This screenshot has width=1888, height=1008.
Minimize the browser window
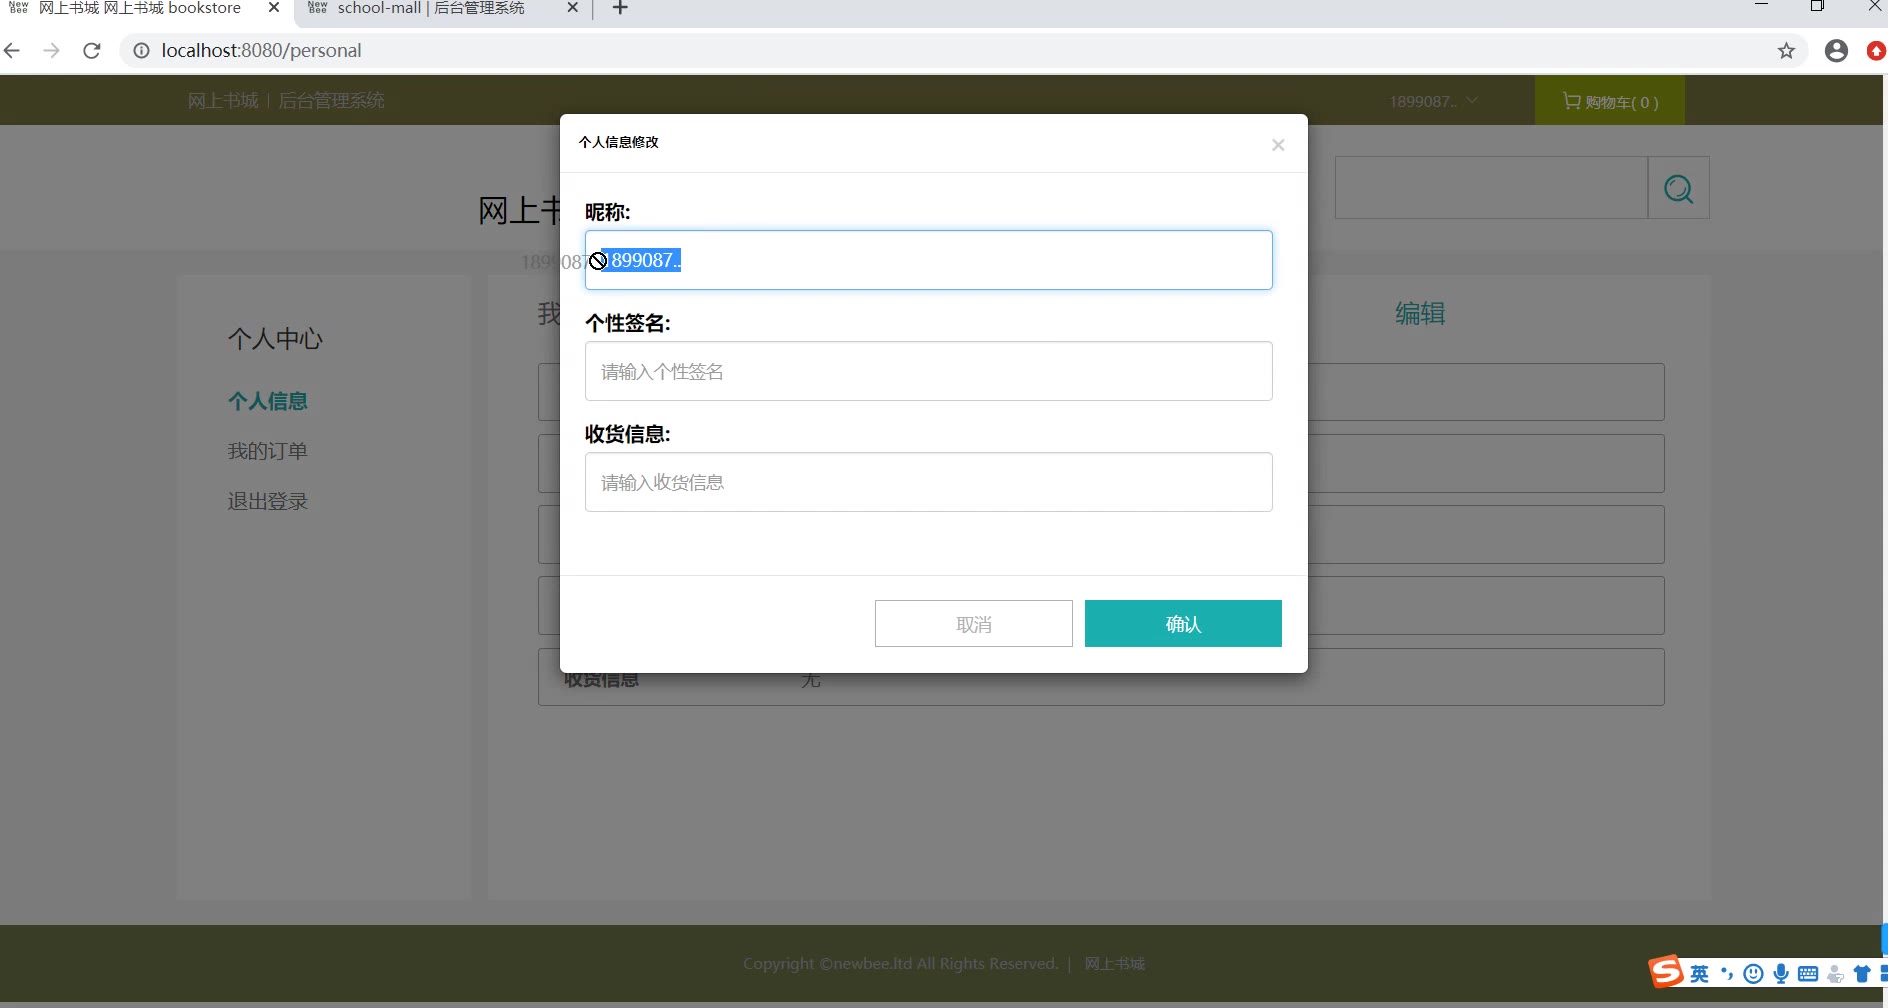pyautogui.click(x=1762, y=6)
